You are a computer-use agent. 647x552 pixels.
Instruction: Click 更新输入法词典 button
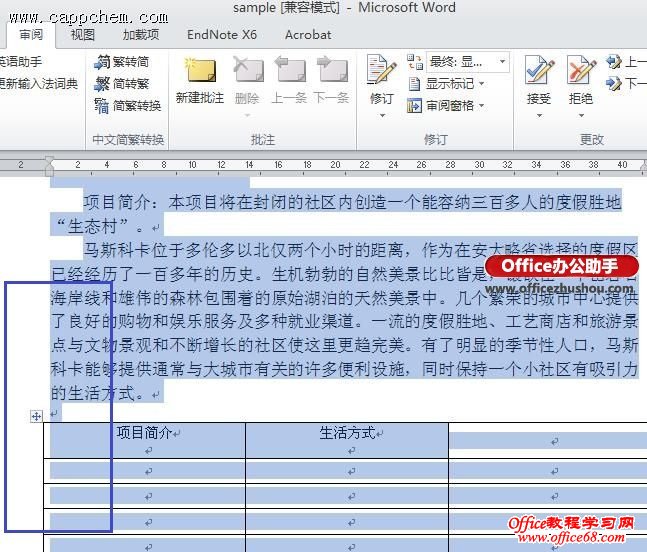coord(39,84)
